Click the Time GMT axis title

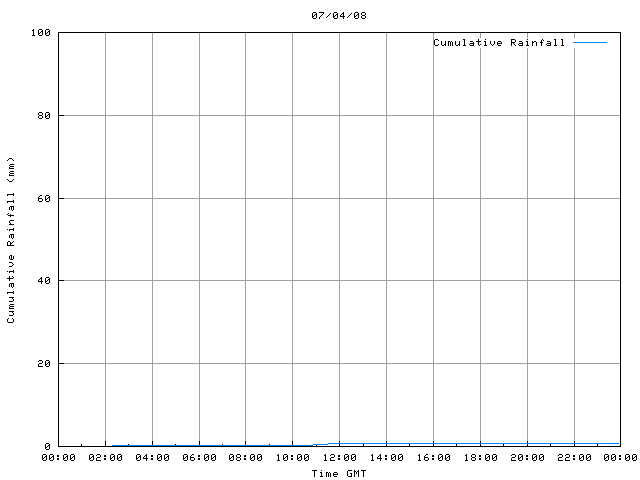tap(339, 473)
